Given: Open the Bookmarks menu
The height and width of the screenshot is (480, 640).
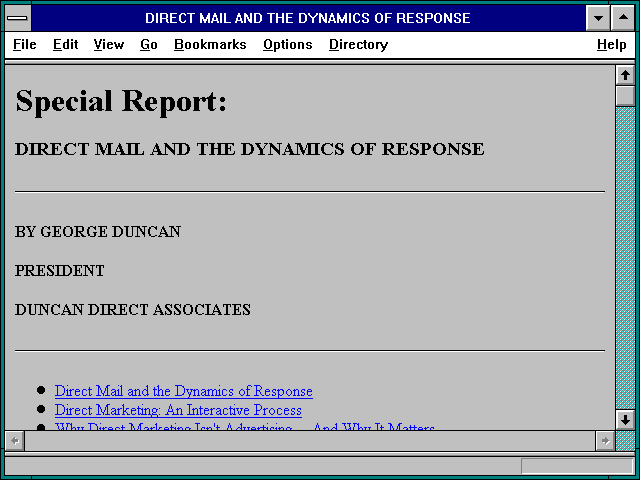Looking at the screenshot, I should [x=210, y=44].
